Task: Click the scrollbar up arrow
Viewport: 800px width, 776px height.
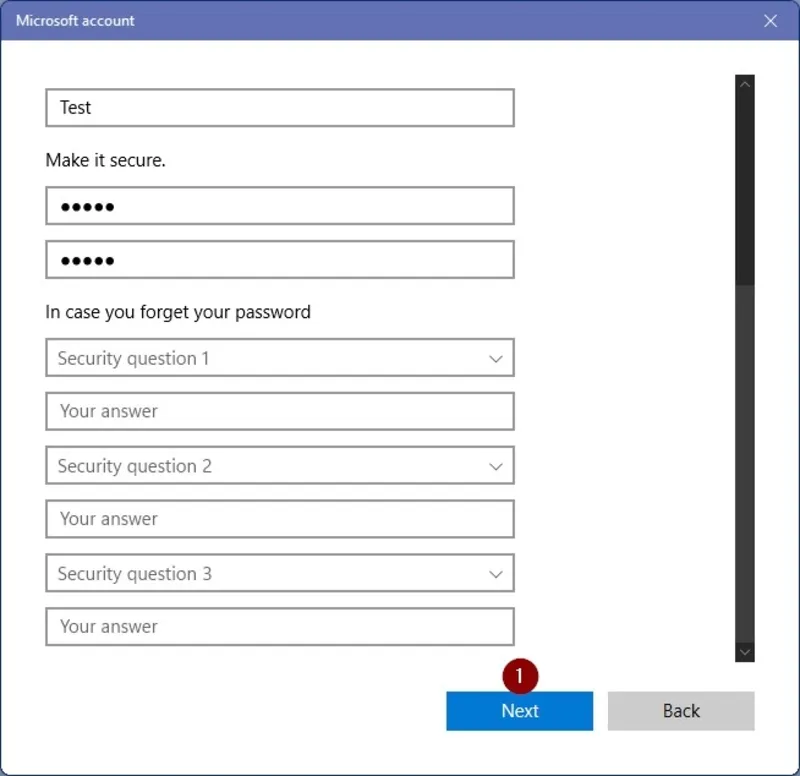Action: pyautogui.click(x=744, y=85)
